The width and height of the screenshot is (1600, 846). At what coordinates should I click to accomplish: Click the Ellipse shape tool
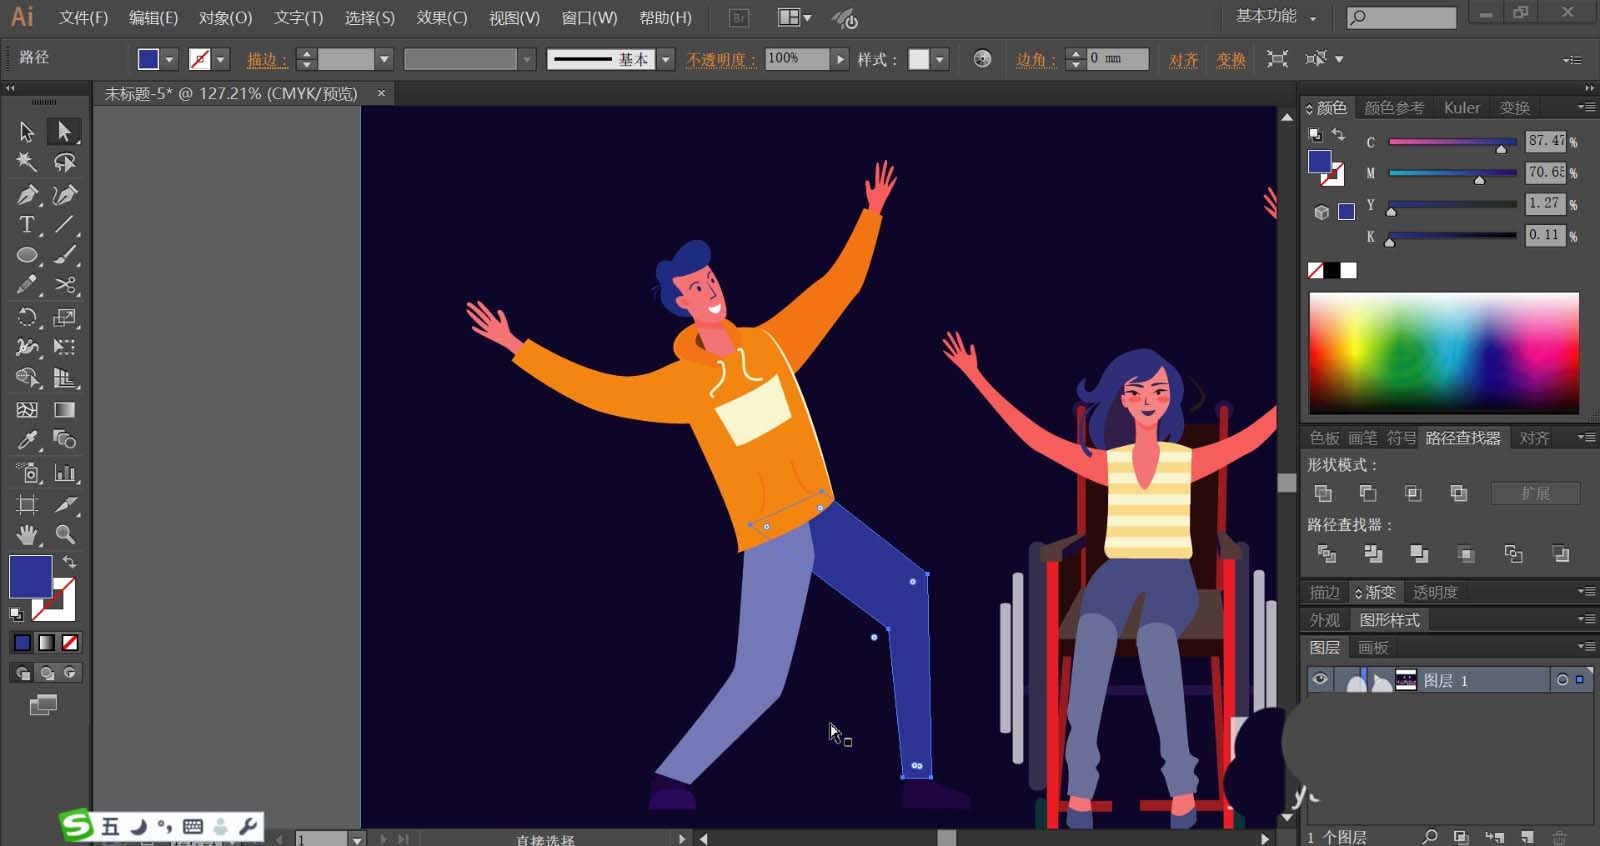coord(27,256)
